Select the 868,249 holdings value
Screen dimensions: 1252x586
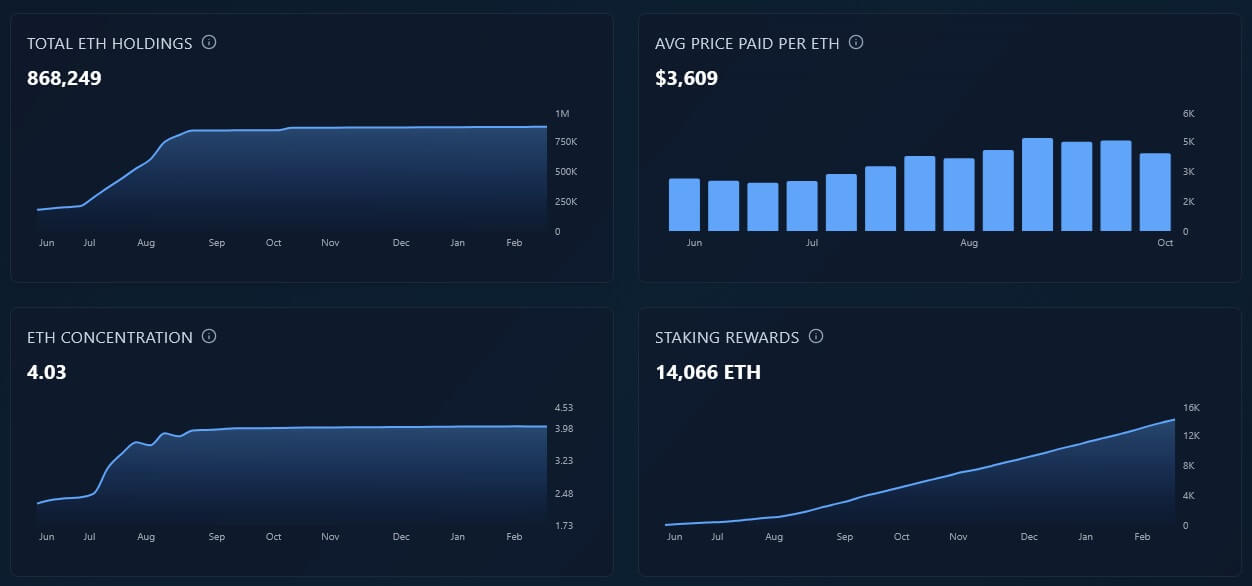(63, 78)
